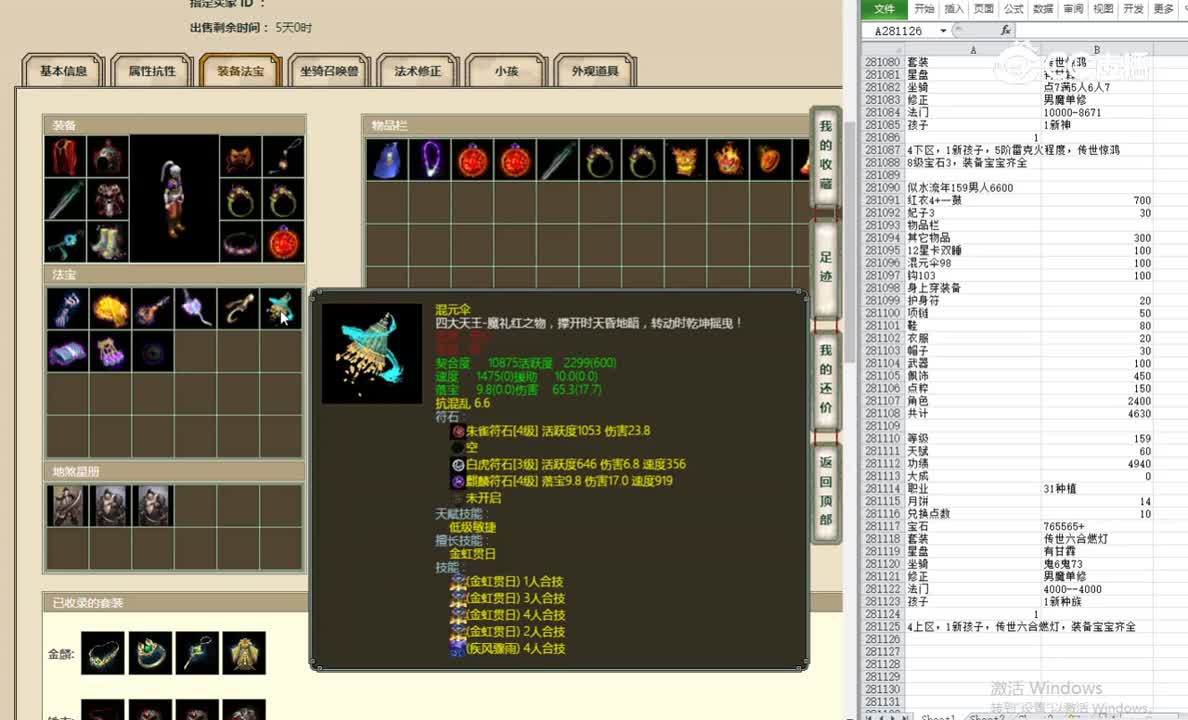Click the cell with value 4630
Image resolution: width=1188 pixels, height=720 pixels.
coord(1097,414)
